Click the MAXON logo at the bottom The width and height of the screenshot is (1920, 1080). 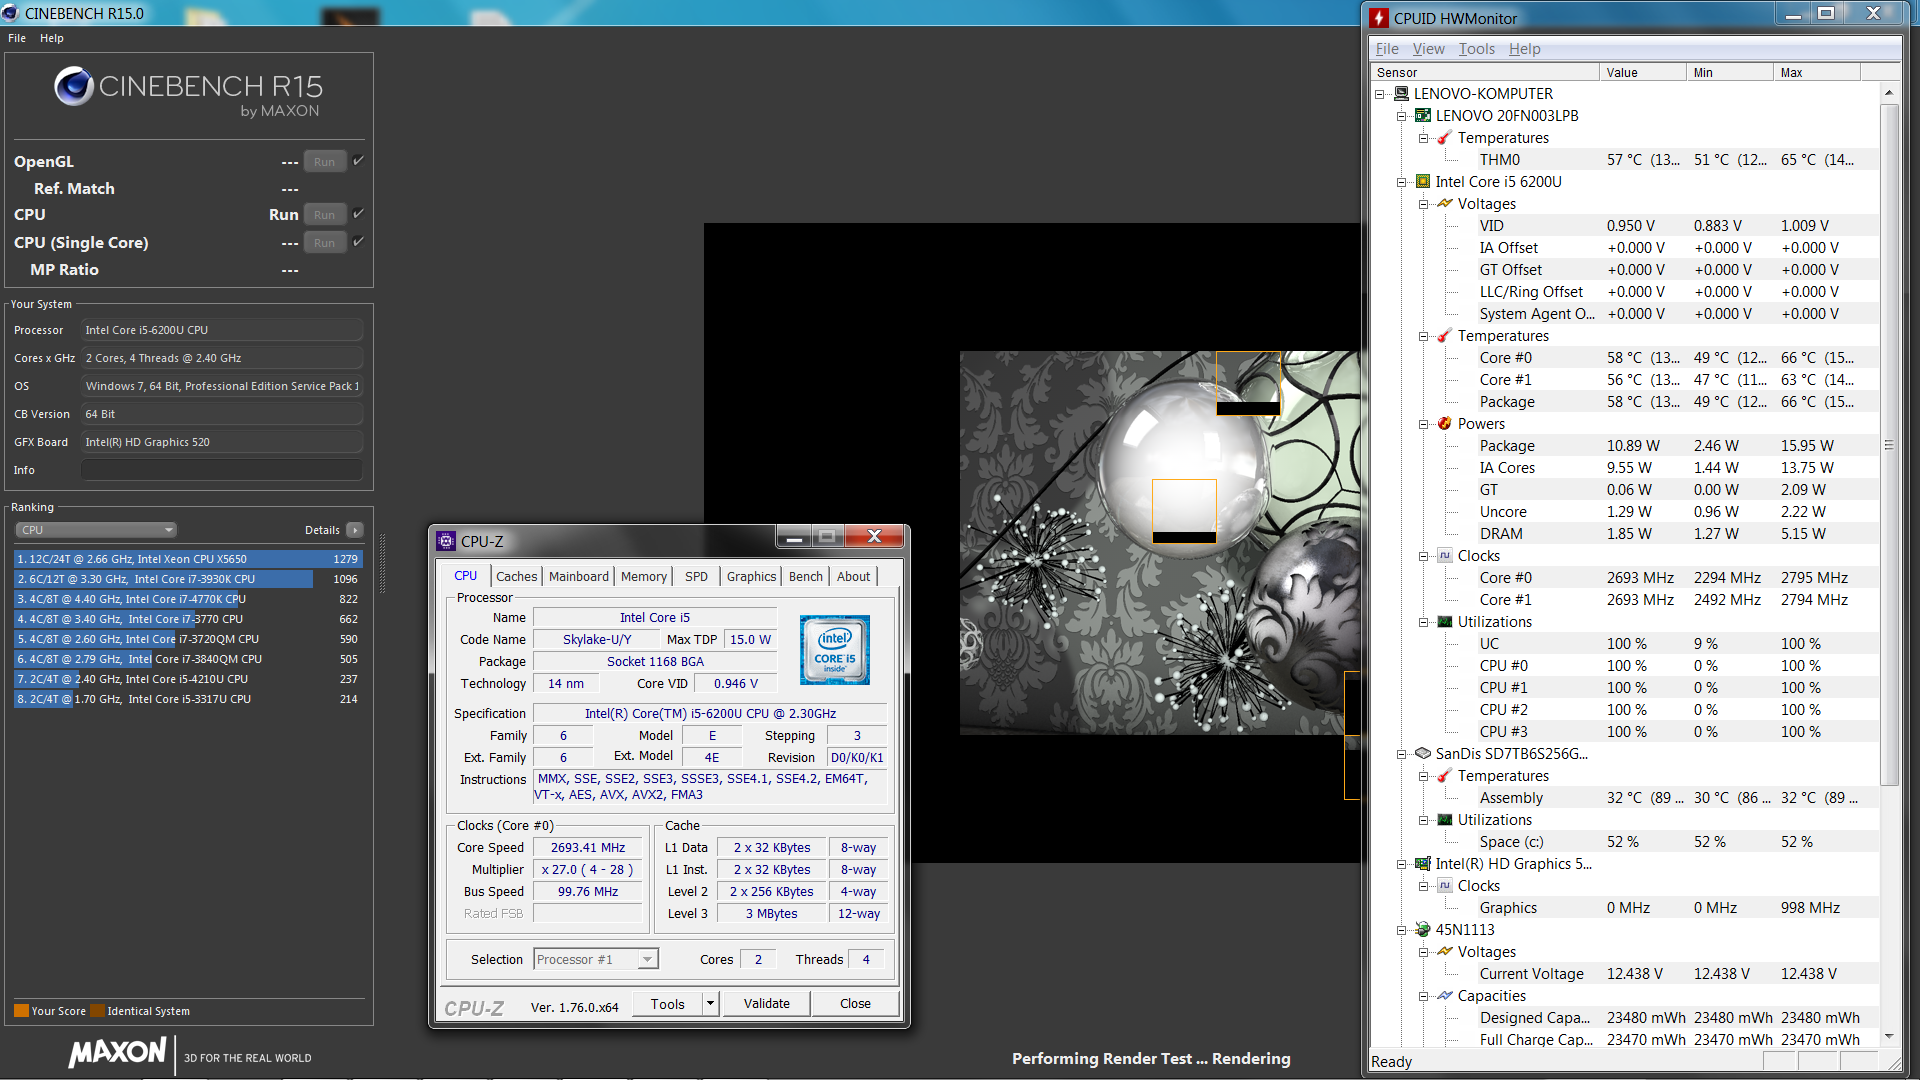(x=117, y=1053)
